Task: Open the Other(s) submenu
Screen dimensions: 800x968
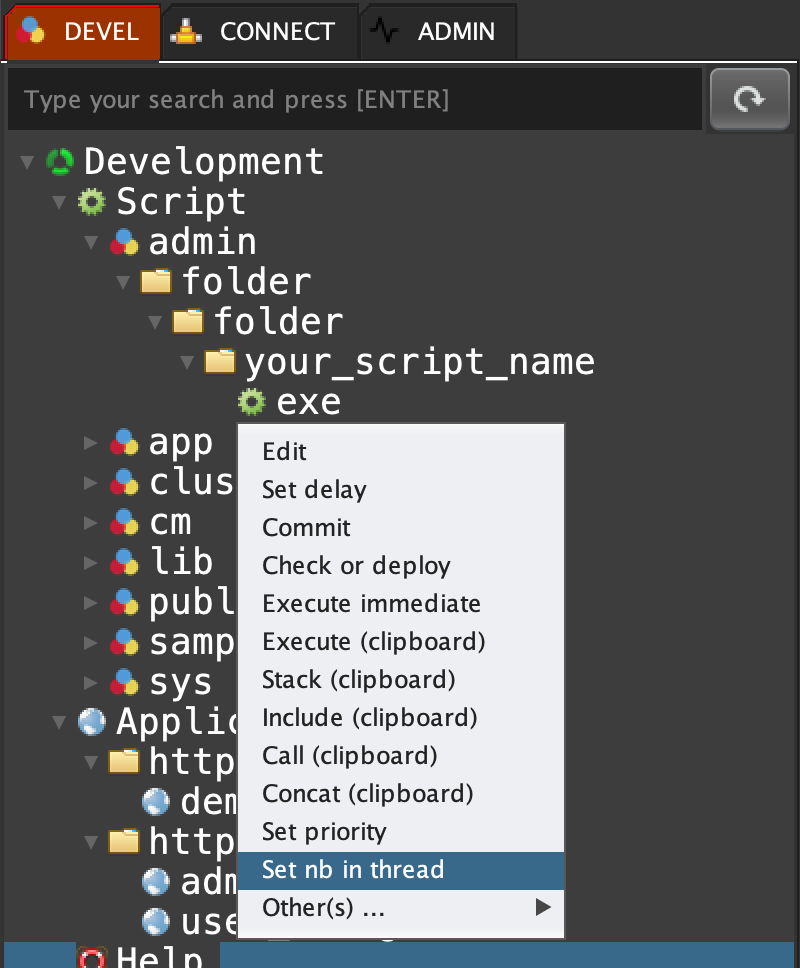Action: [x=400, y=908]
